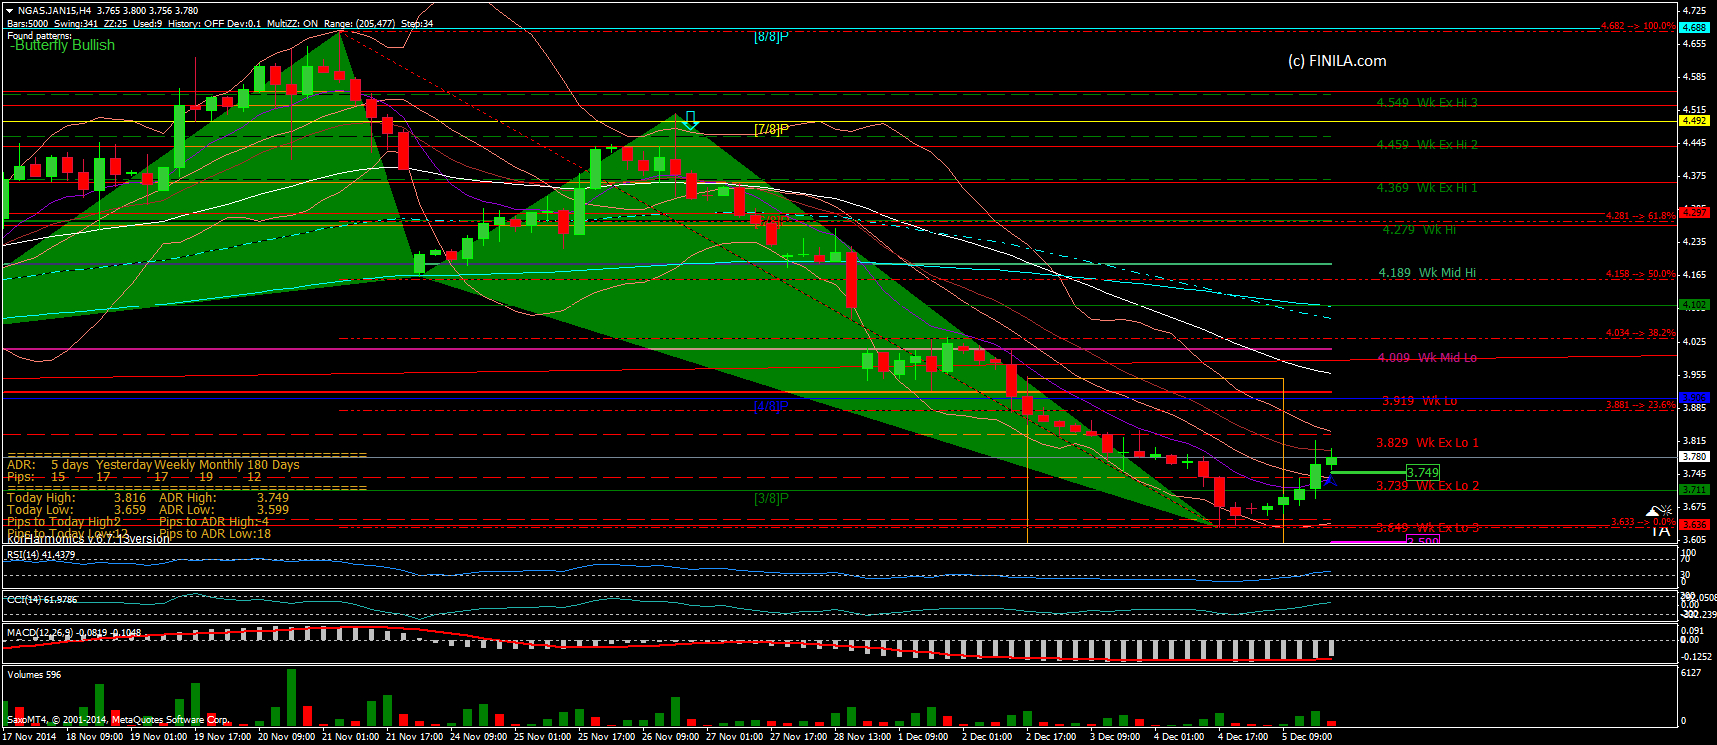
Task: Select the Today Low: 3.659 readout
Action: coord(76,510)
